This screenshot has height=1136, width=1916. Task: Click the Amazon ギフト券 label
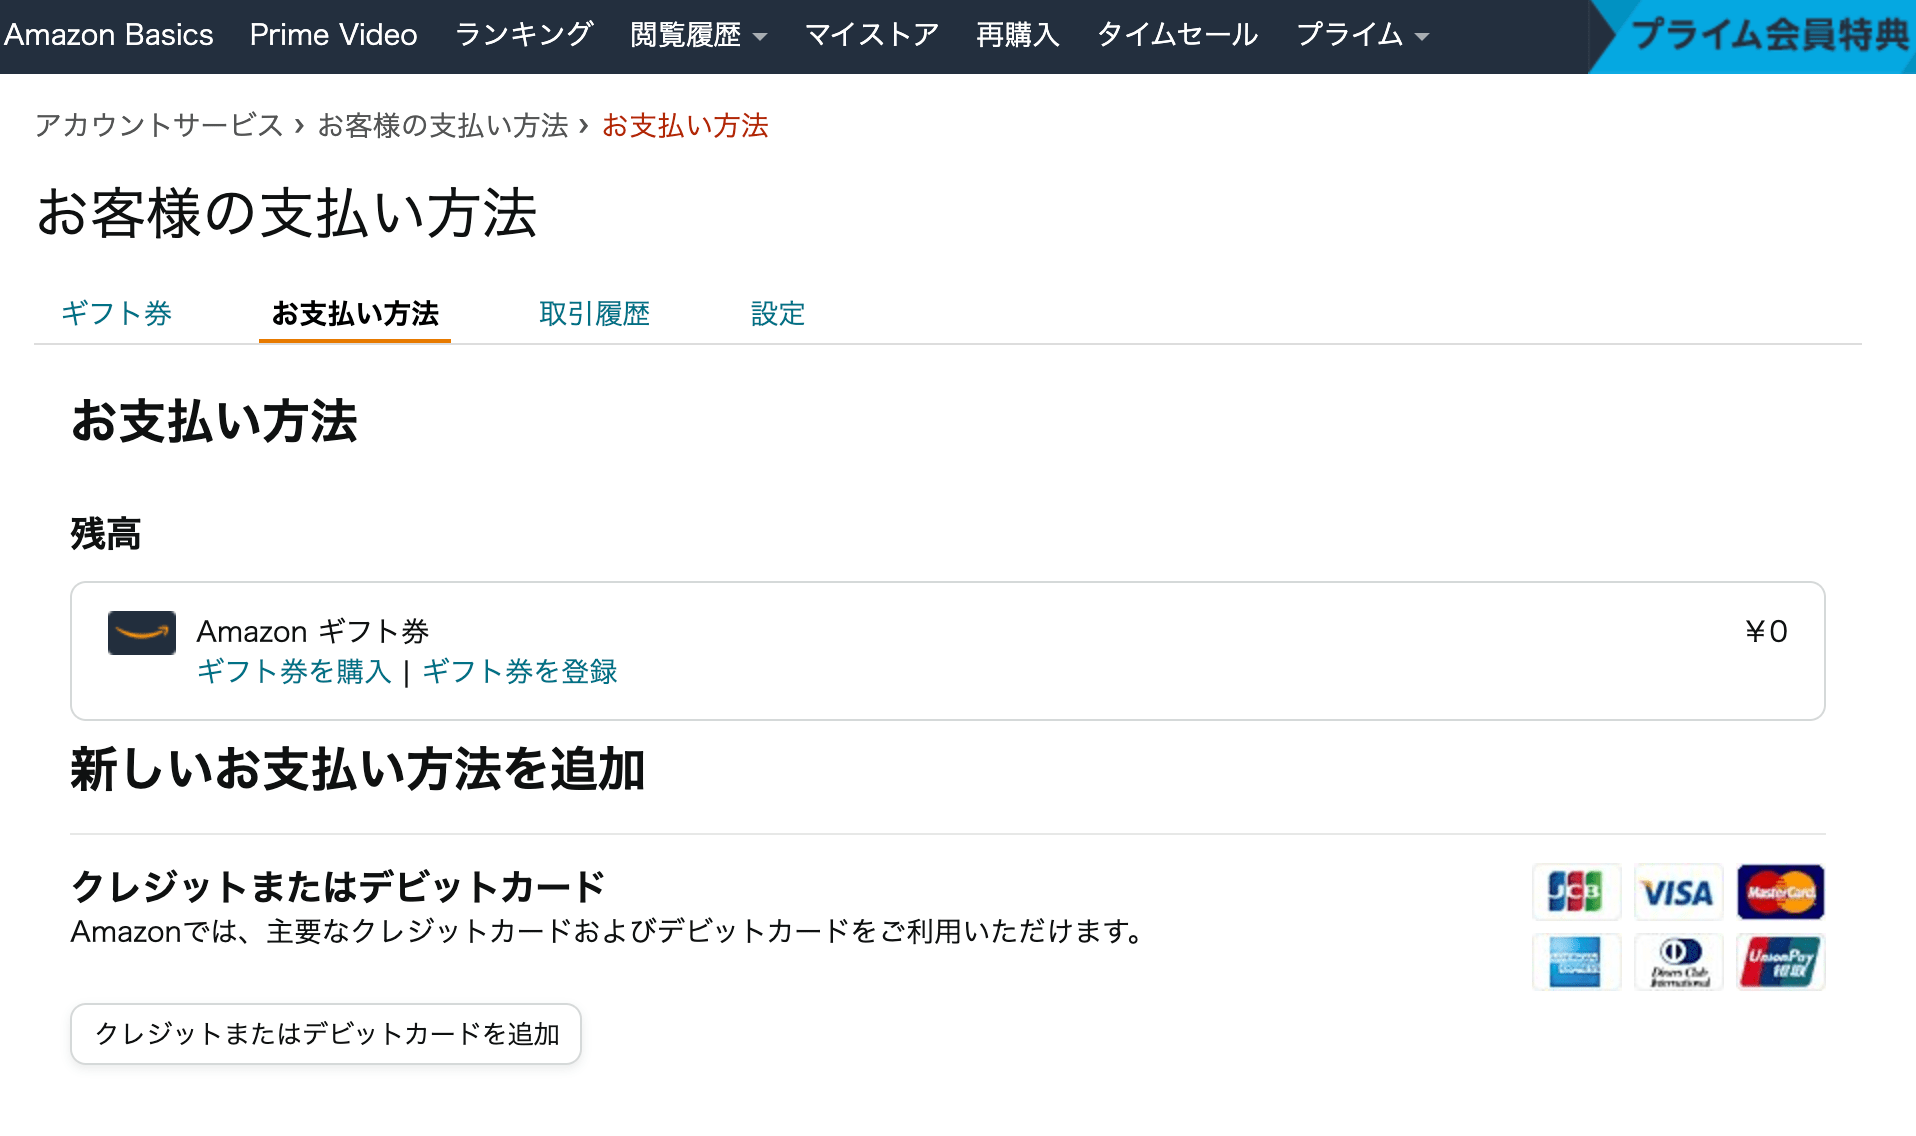pyautogui.click(x=313, y=631)
